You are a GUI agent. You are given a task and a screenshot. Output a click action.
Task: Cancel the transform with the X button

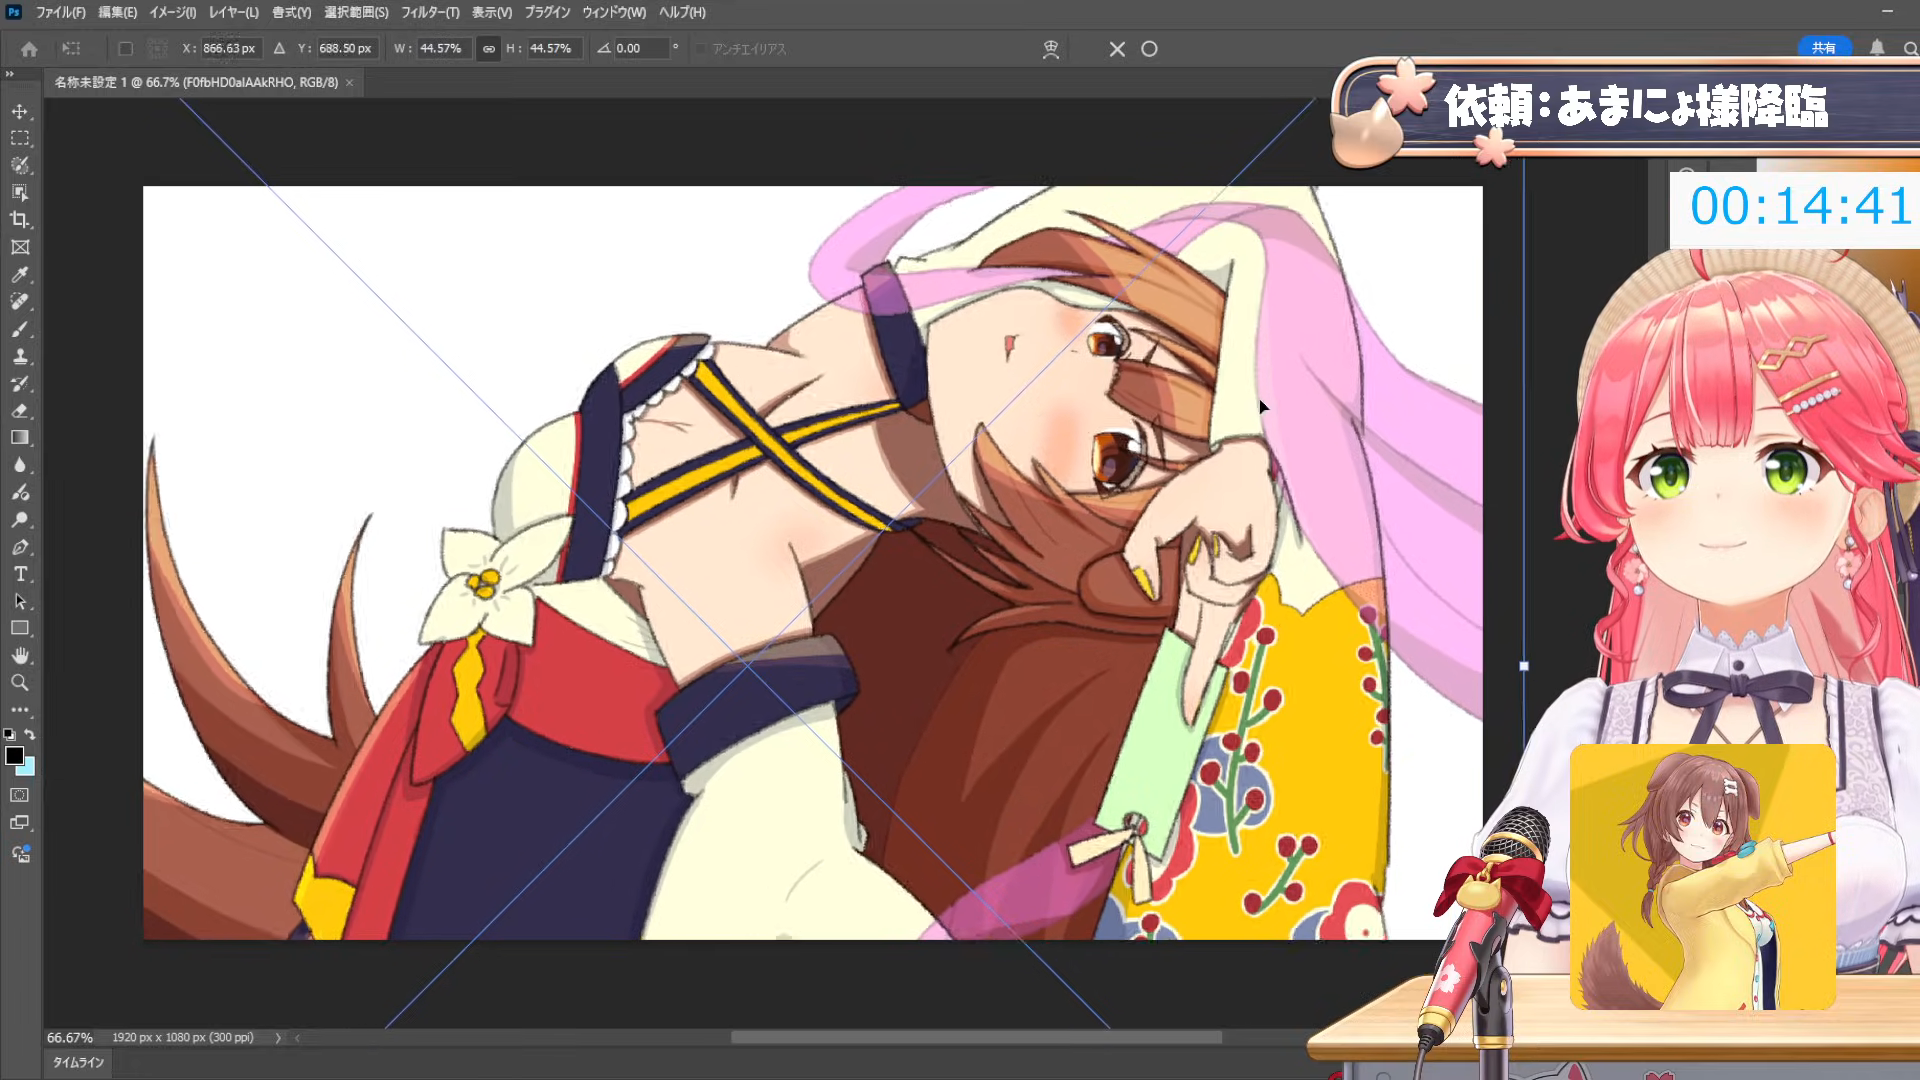(1117, 49)
